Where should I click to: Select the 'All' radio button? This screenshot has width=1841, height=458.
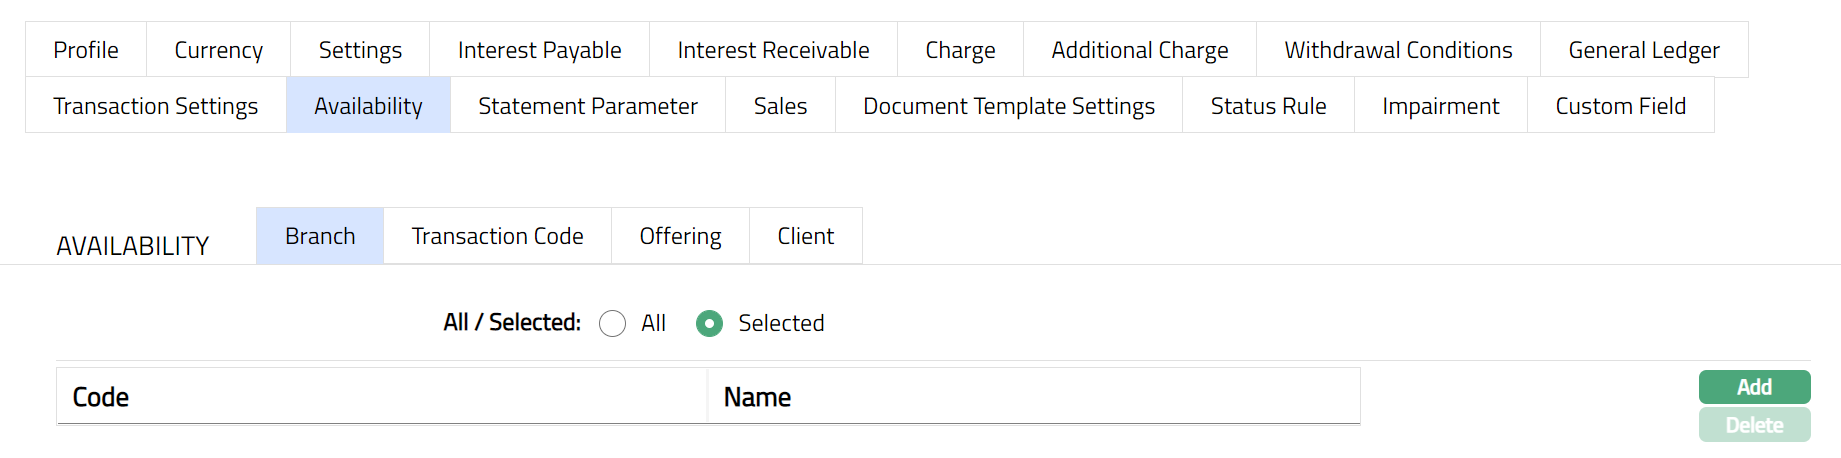(613, 324)
